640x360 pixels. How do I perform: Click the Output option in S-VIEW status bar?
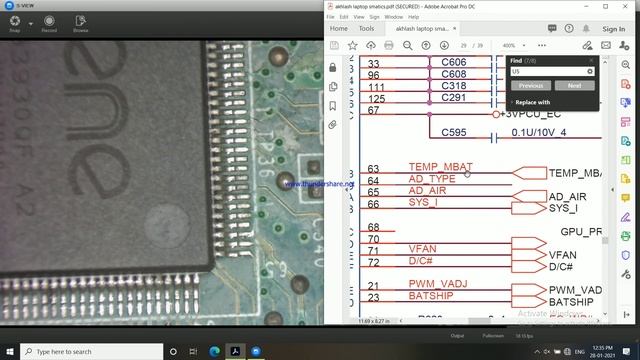(x=457, y=336)
